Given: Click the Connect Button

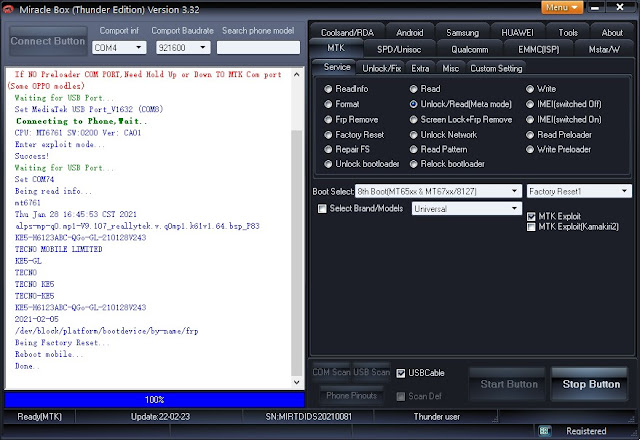Looking at the screenshot, I should pyautogui.click(x=48, y=41).
